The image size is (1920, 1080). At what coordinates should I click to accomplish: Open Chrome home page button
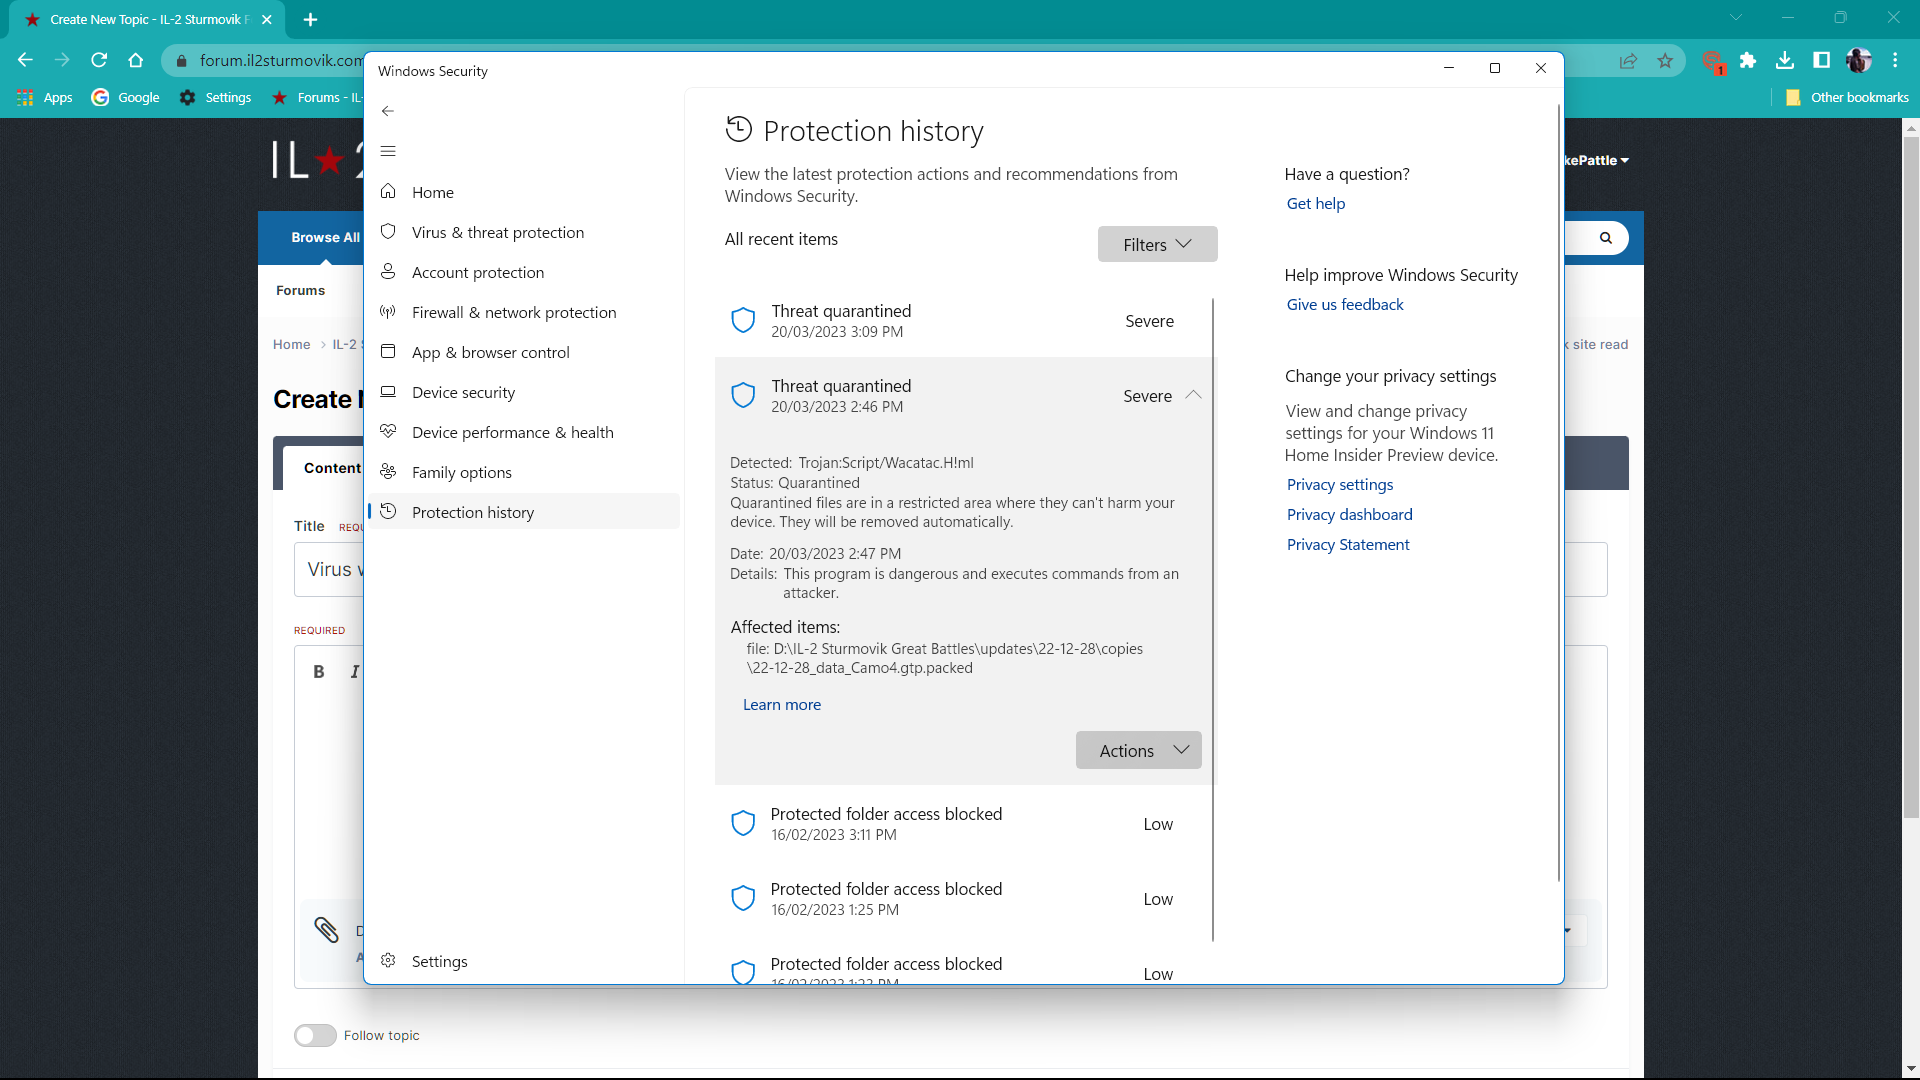pyautogui.click(x=136, y=60)
